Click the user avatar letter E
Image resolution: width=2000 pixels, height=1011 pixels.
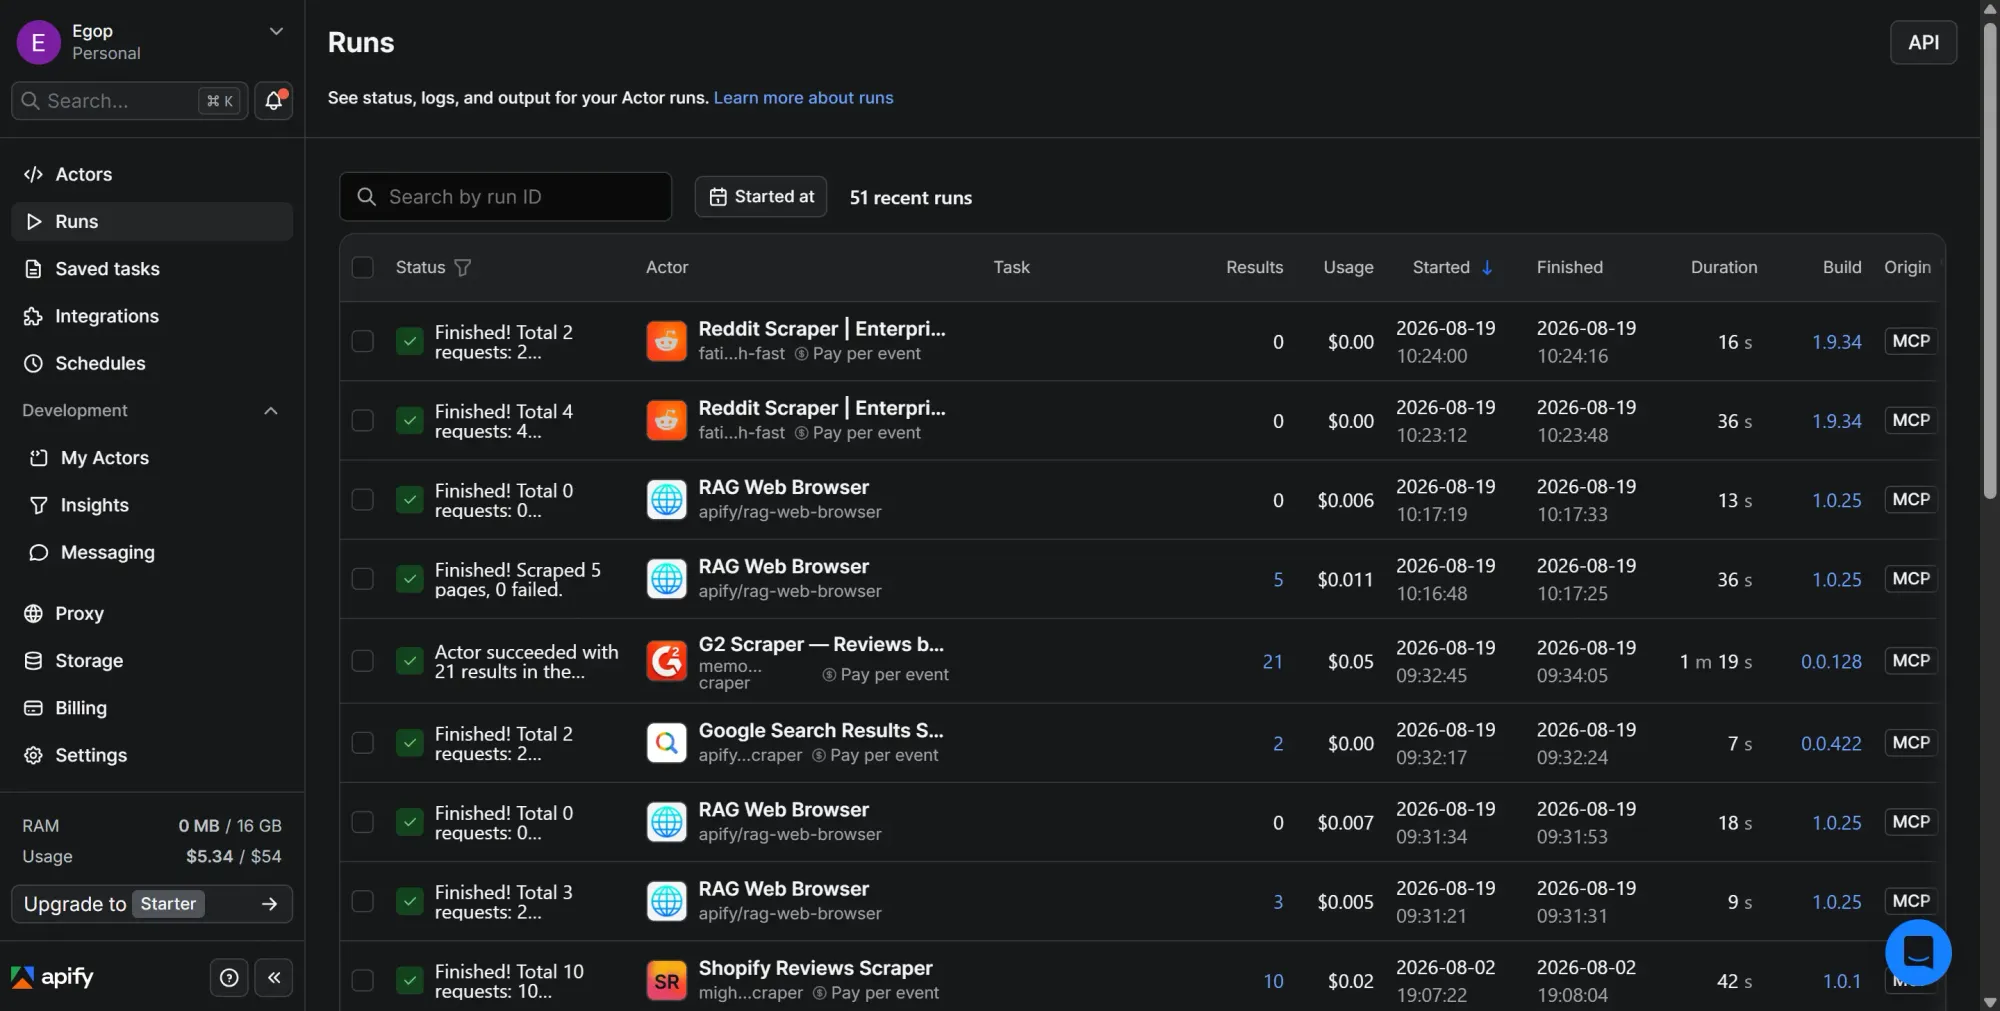click(x=38, y=42)
